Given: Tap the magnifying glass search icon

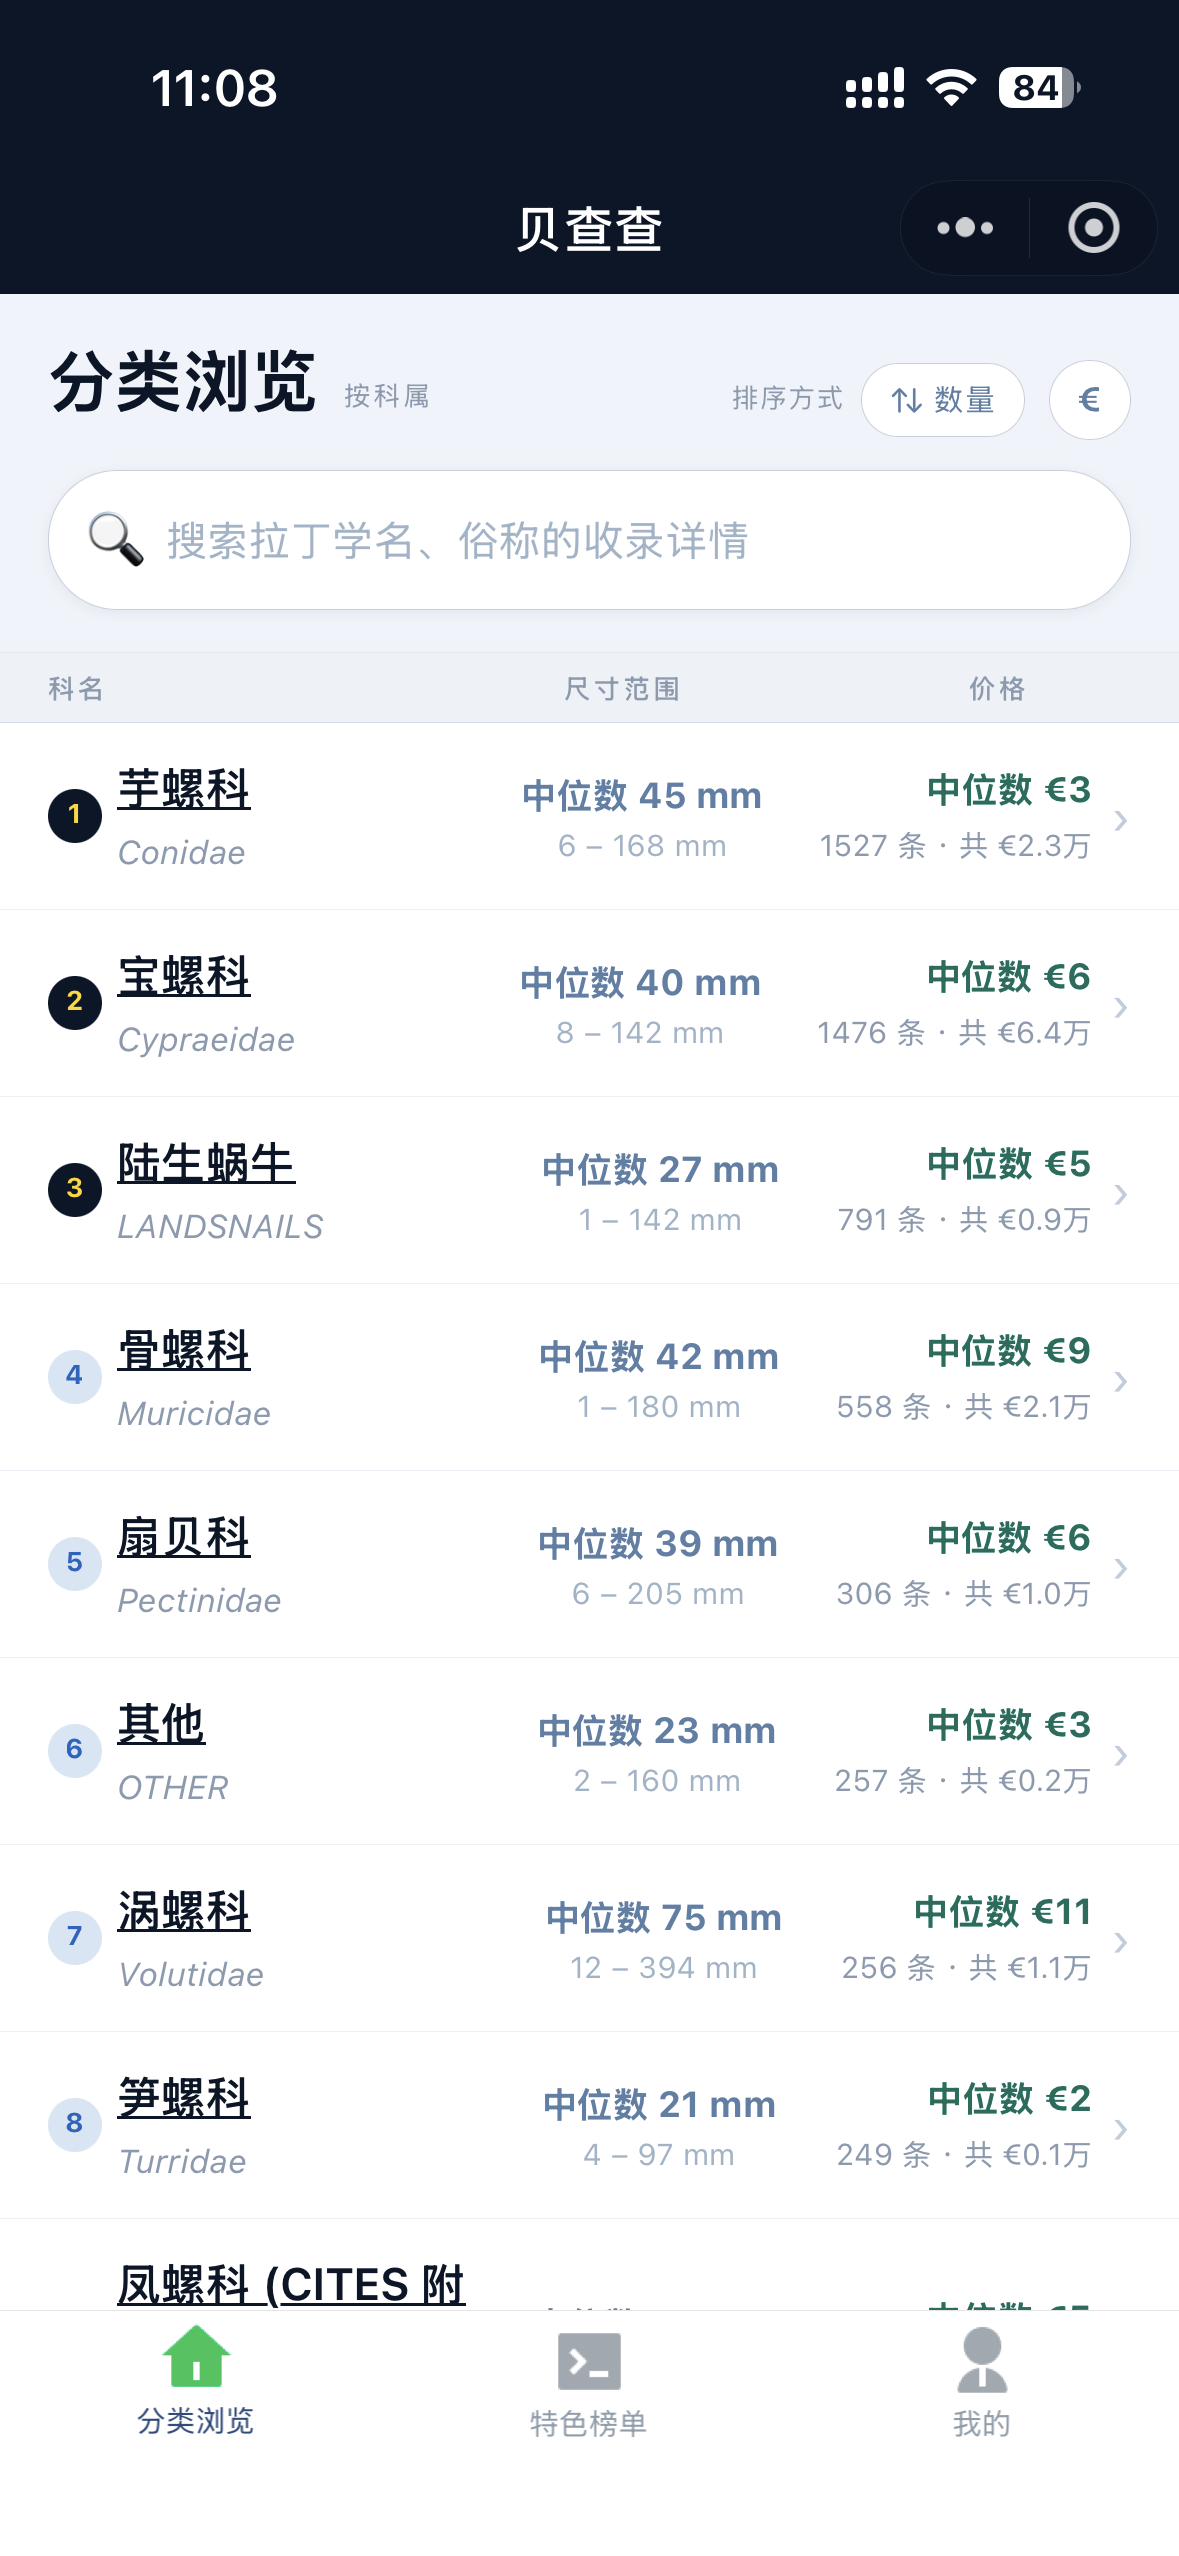Looking at the screenshot, I should [115, 540].
